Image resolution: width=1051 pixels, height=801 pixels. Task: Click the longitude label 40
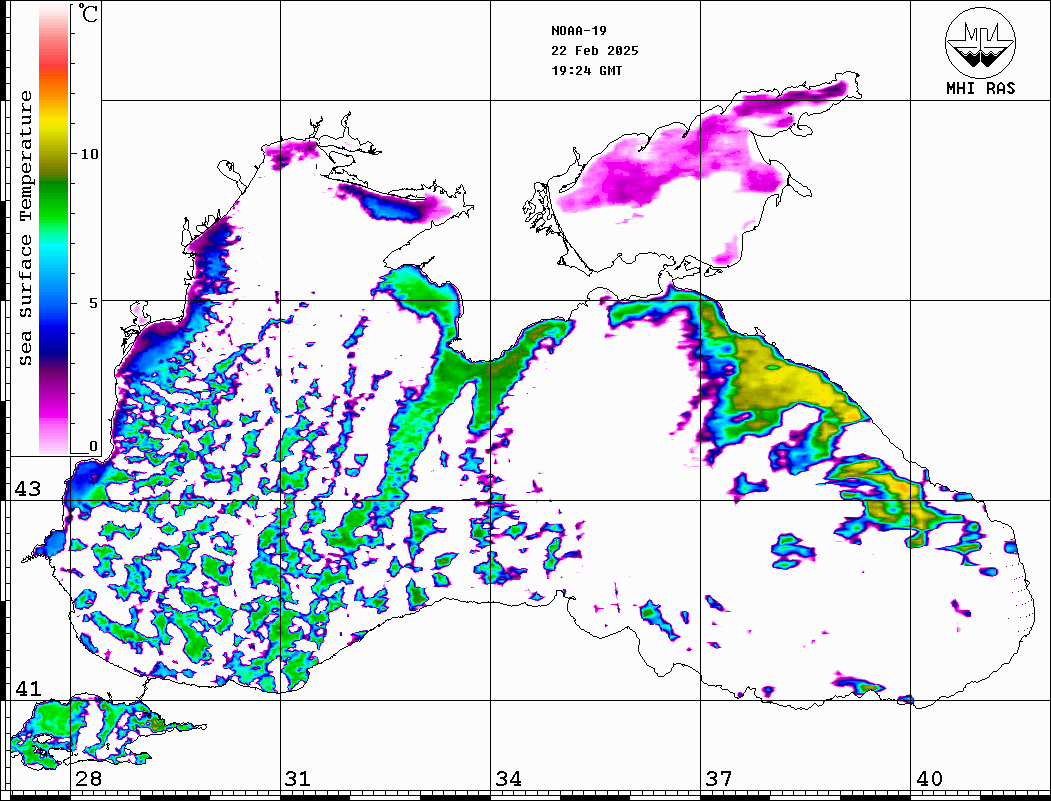[929, 779]
